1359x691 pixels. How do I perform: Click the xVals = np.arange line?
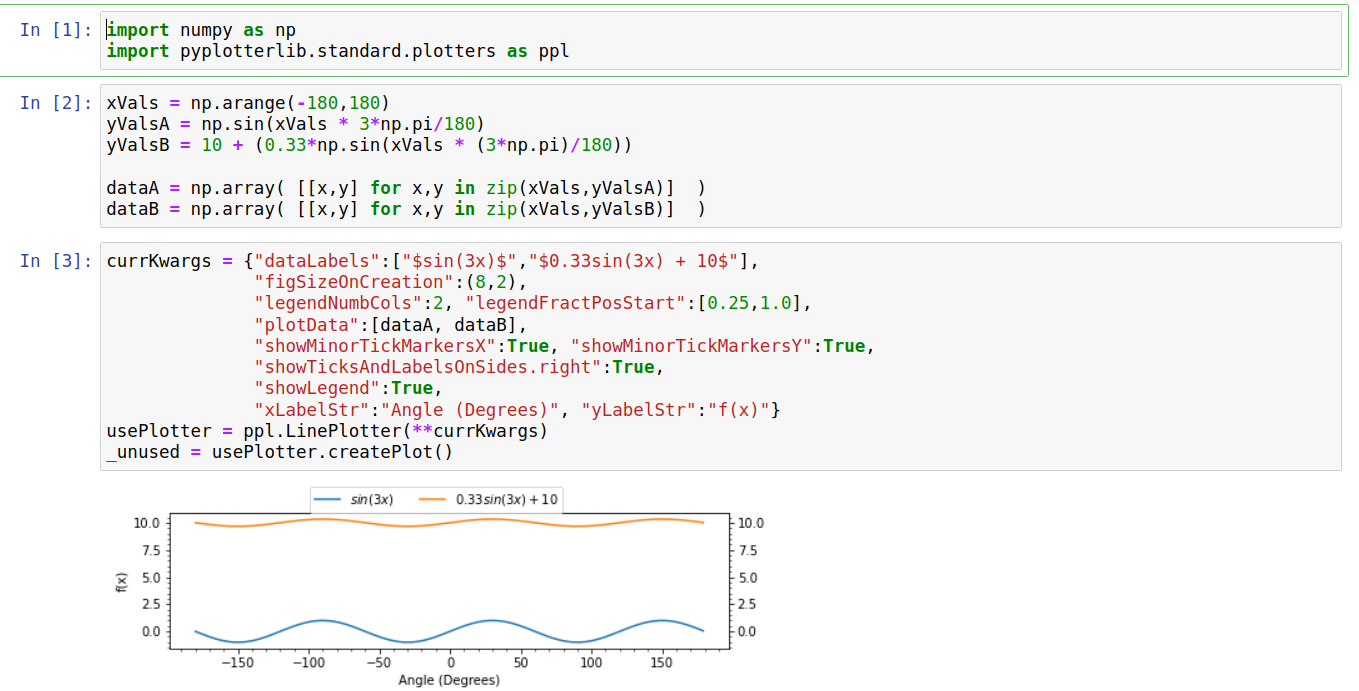click(x=248, y=103)
